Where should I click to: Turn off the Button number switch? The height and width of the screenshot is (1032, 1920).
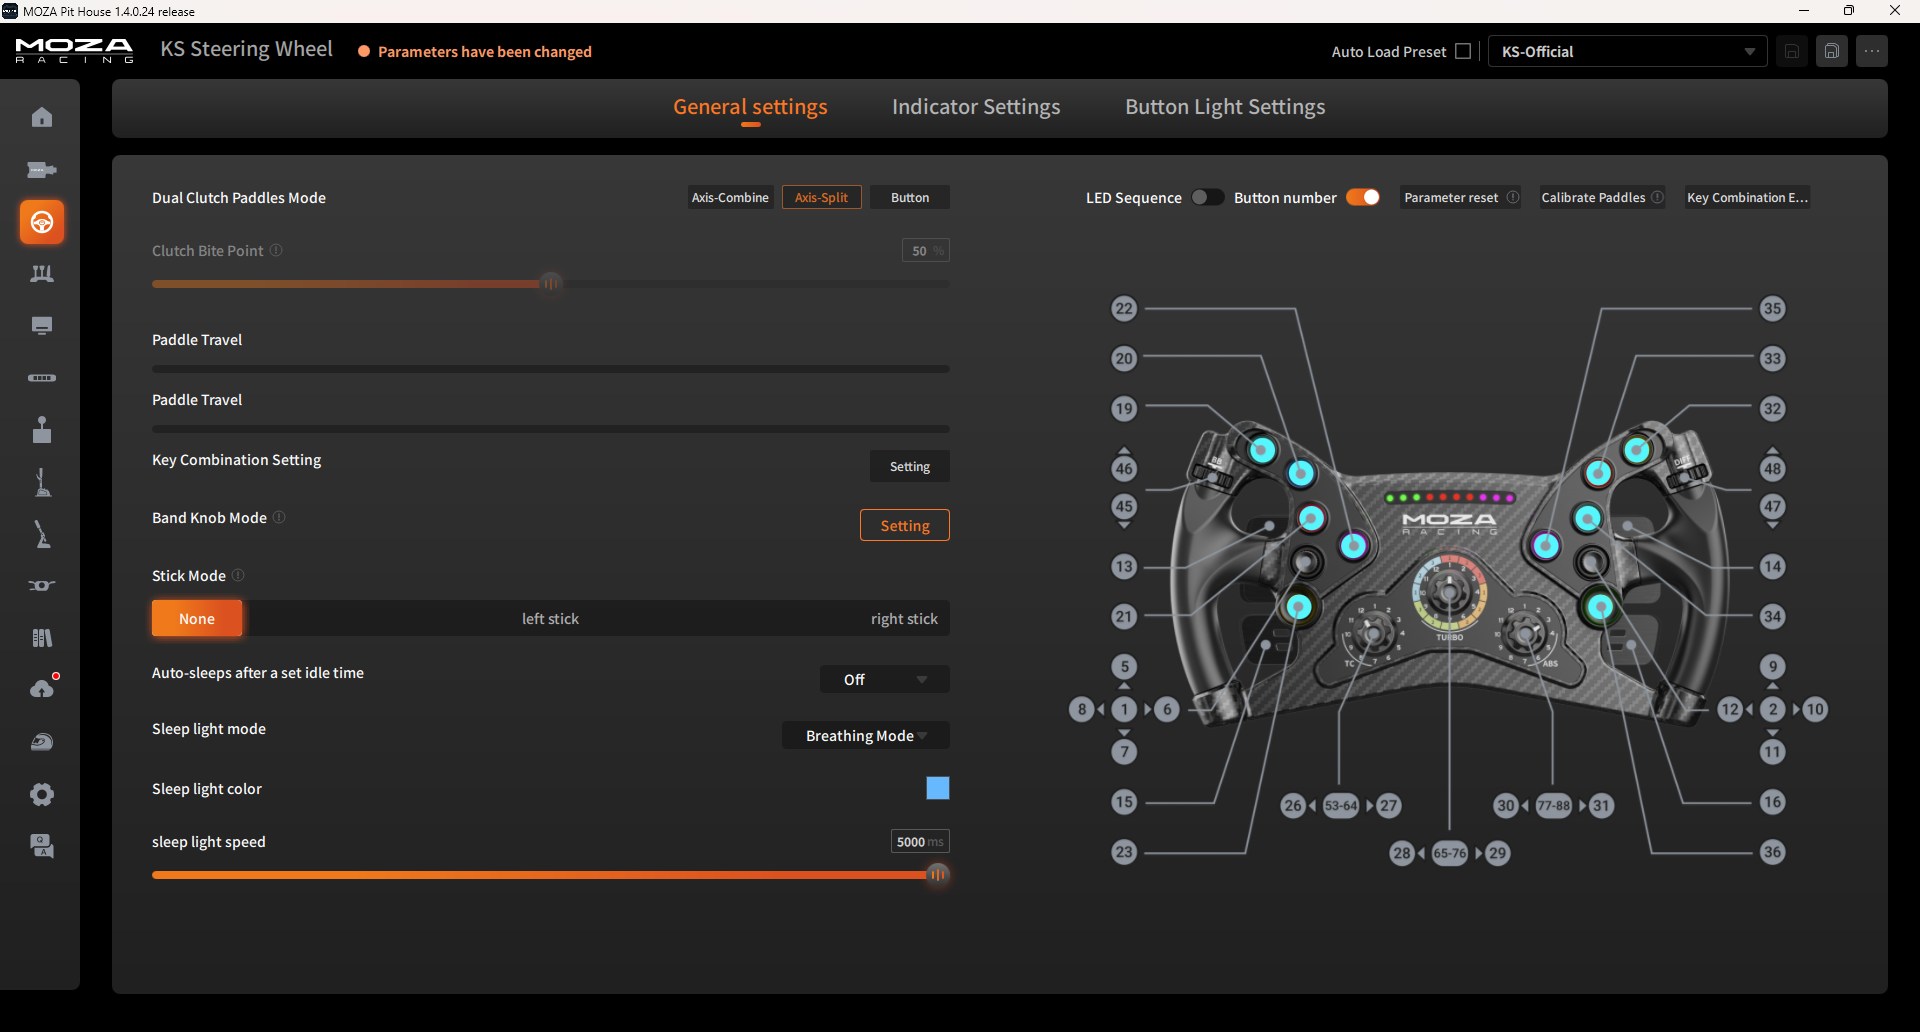click(x=1363, y=197)
